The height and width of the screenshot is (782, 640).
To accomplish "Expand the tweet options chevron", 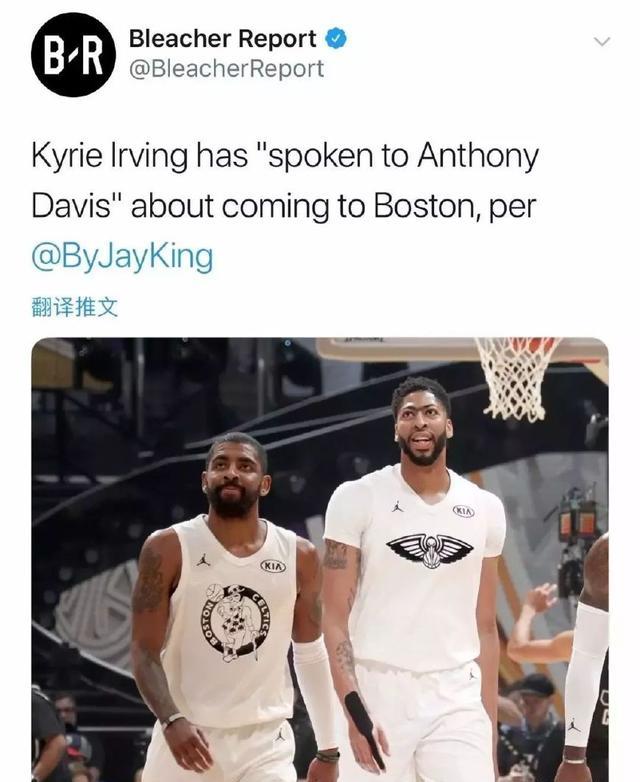I will 602,41.
